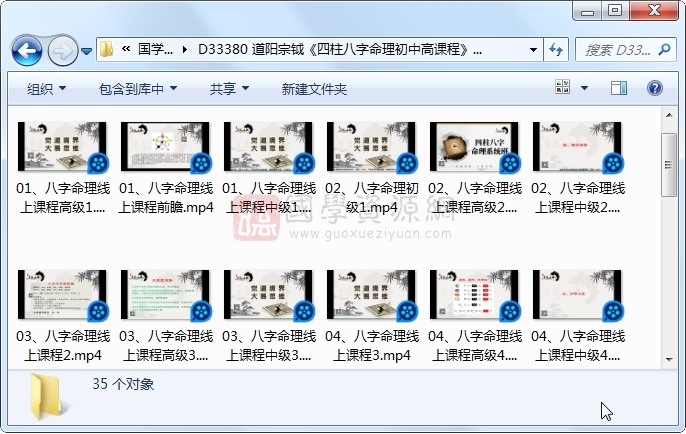This screenshot has width=686, height=434.
Task: Click scrollbar down arrow
Action: point(669,360)
